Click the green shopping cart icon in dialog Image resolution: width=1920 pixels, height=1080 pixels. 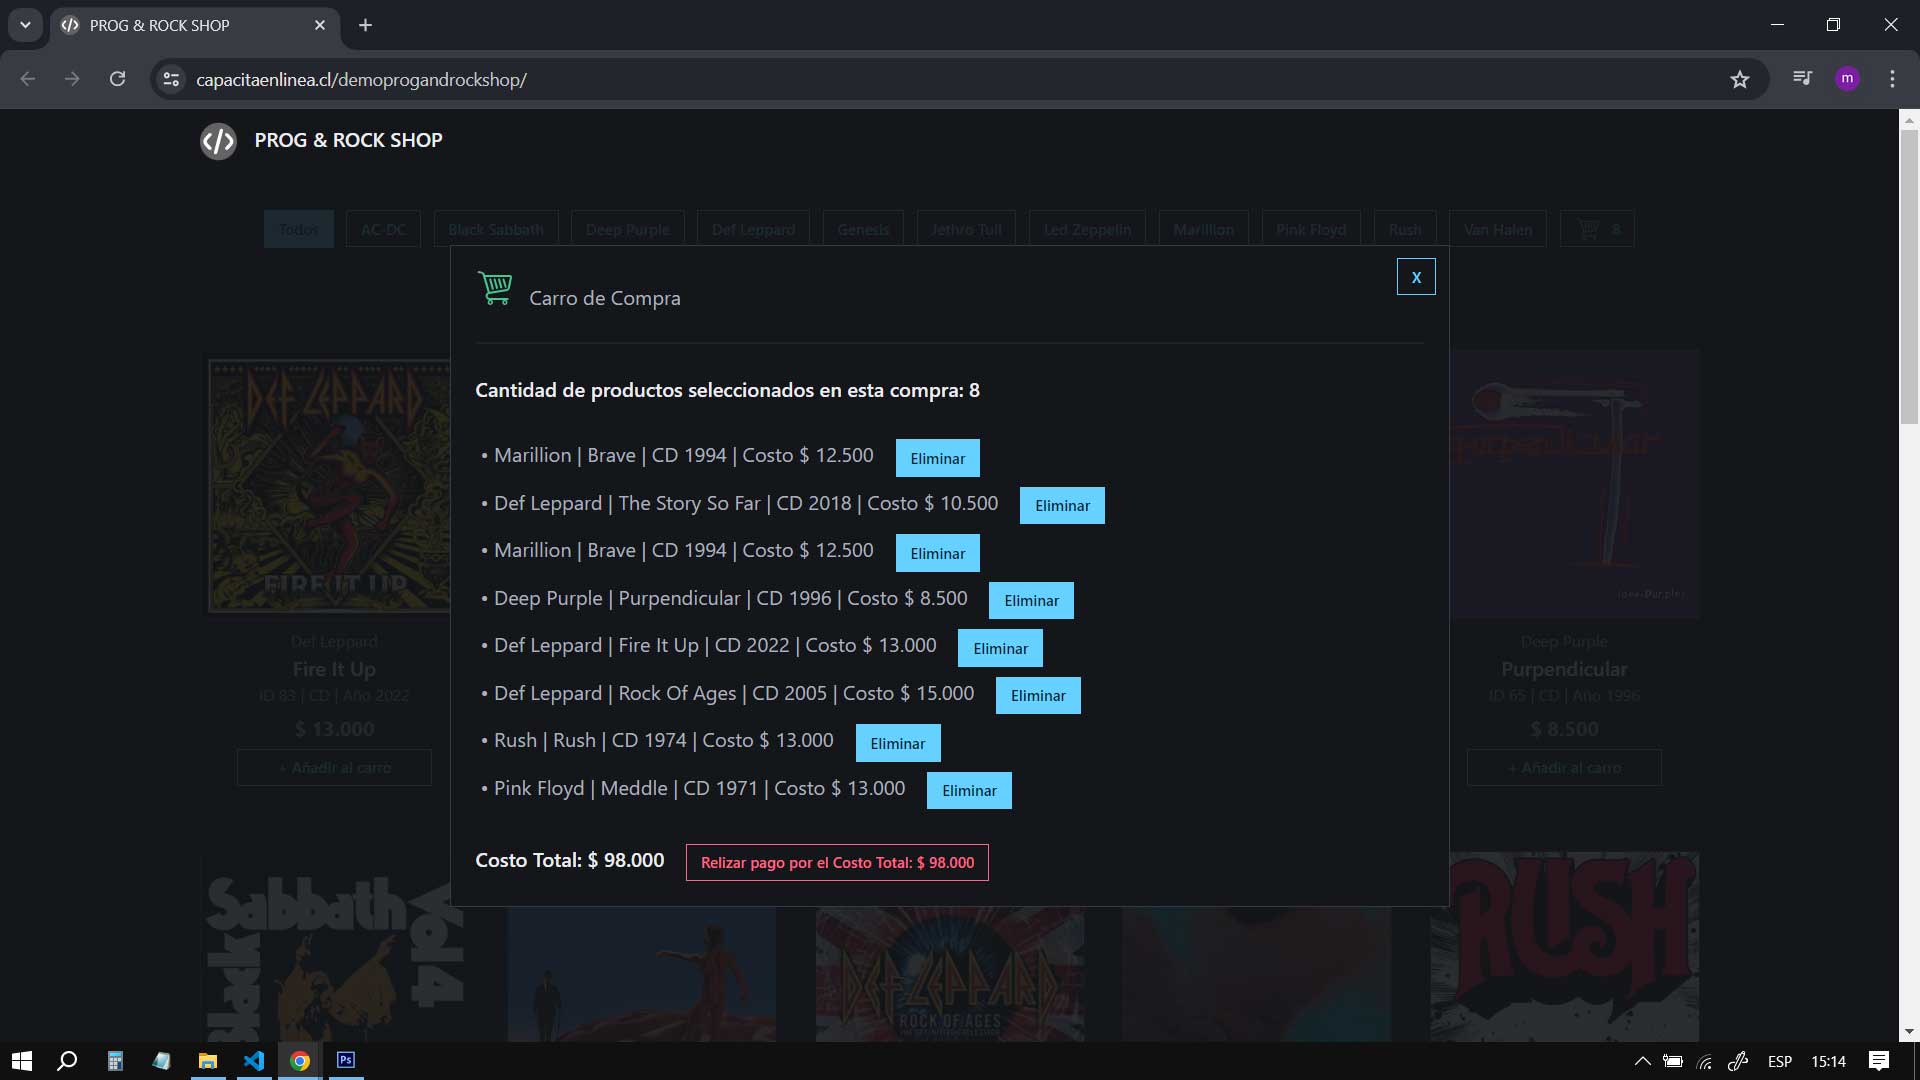(x=495, y=288)
